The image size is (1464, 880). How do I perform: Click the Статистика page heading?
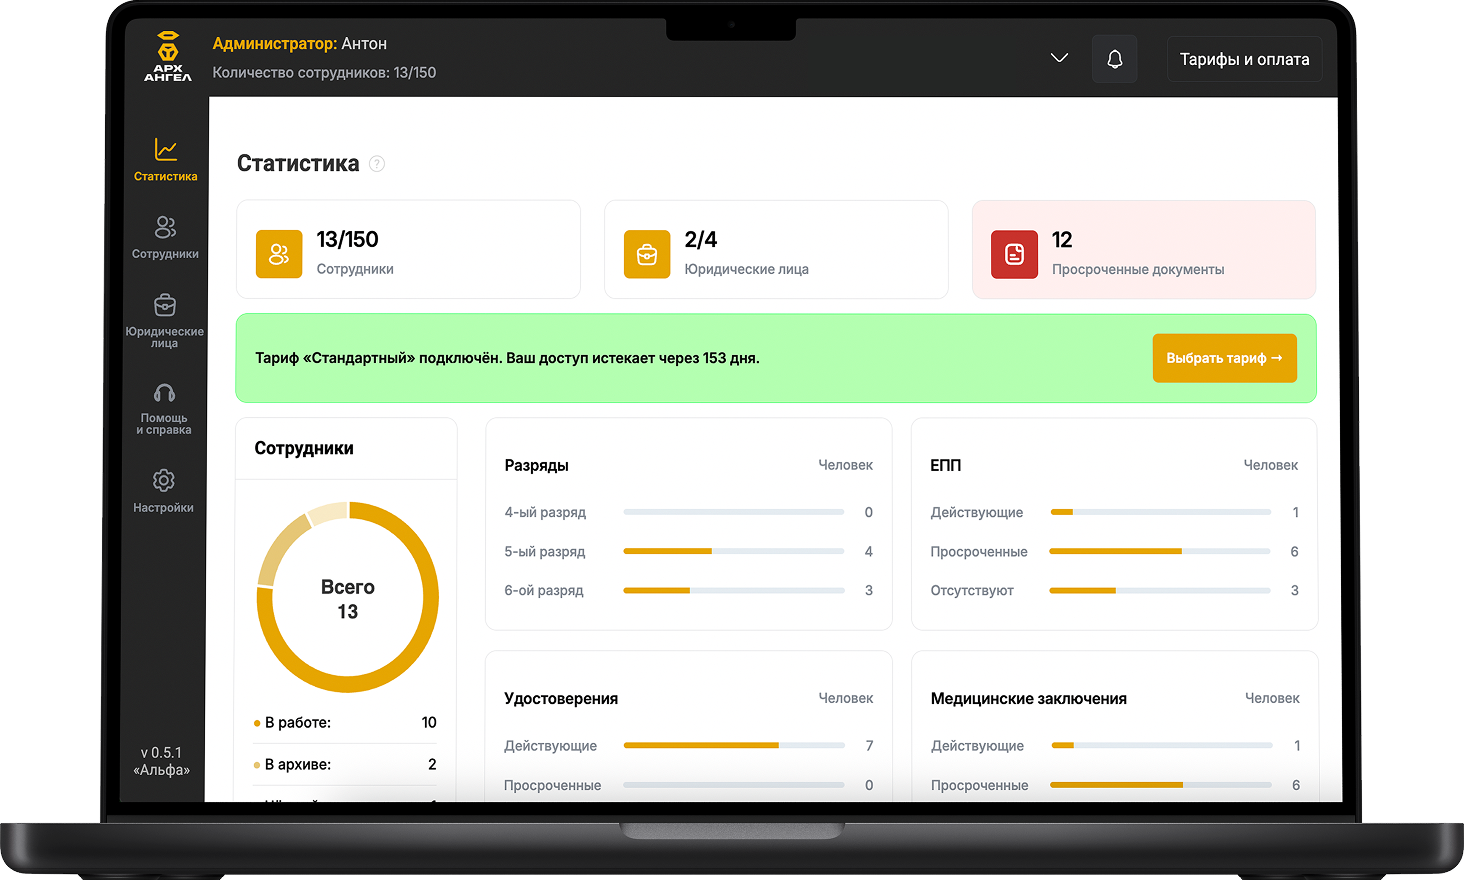coord(298,164)
